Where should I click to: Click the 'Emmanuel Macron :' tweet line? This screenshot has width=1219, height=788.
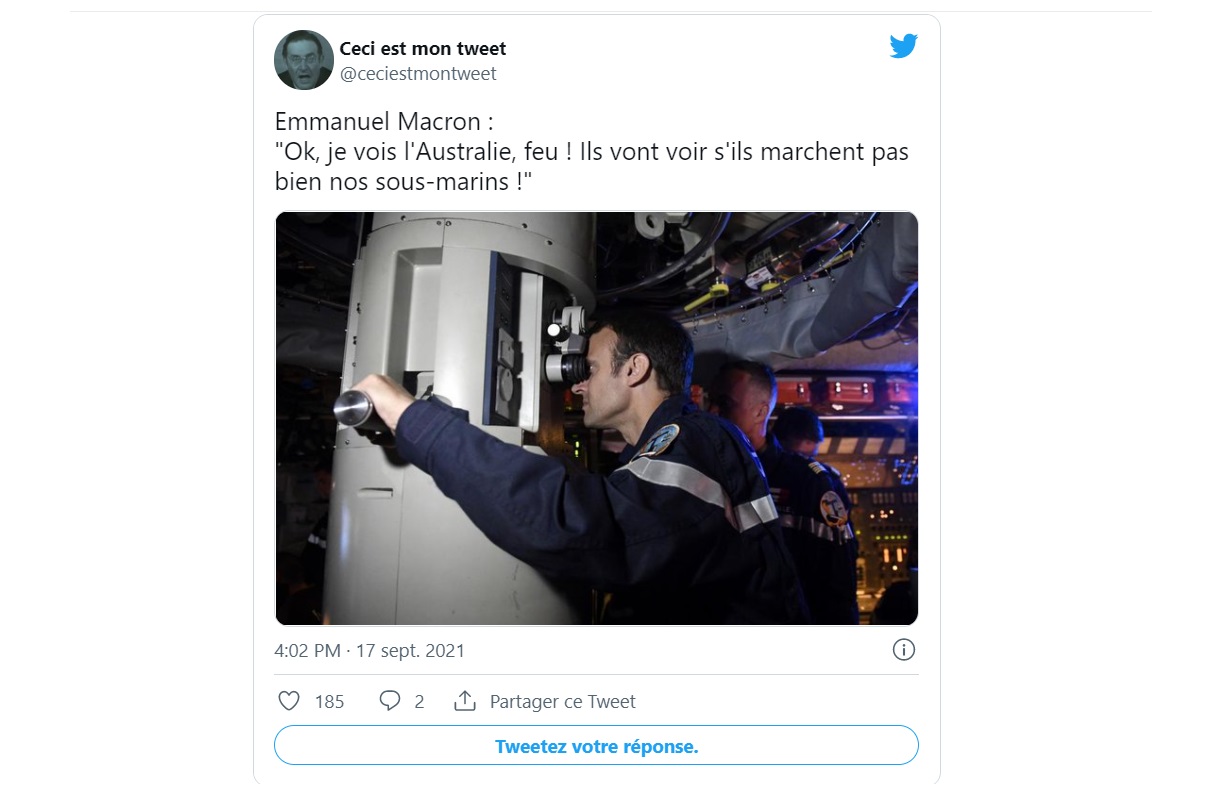(x=384, y=123)
